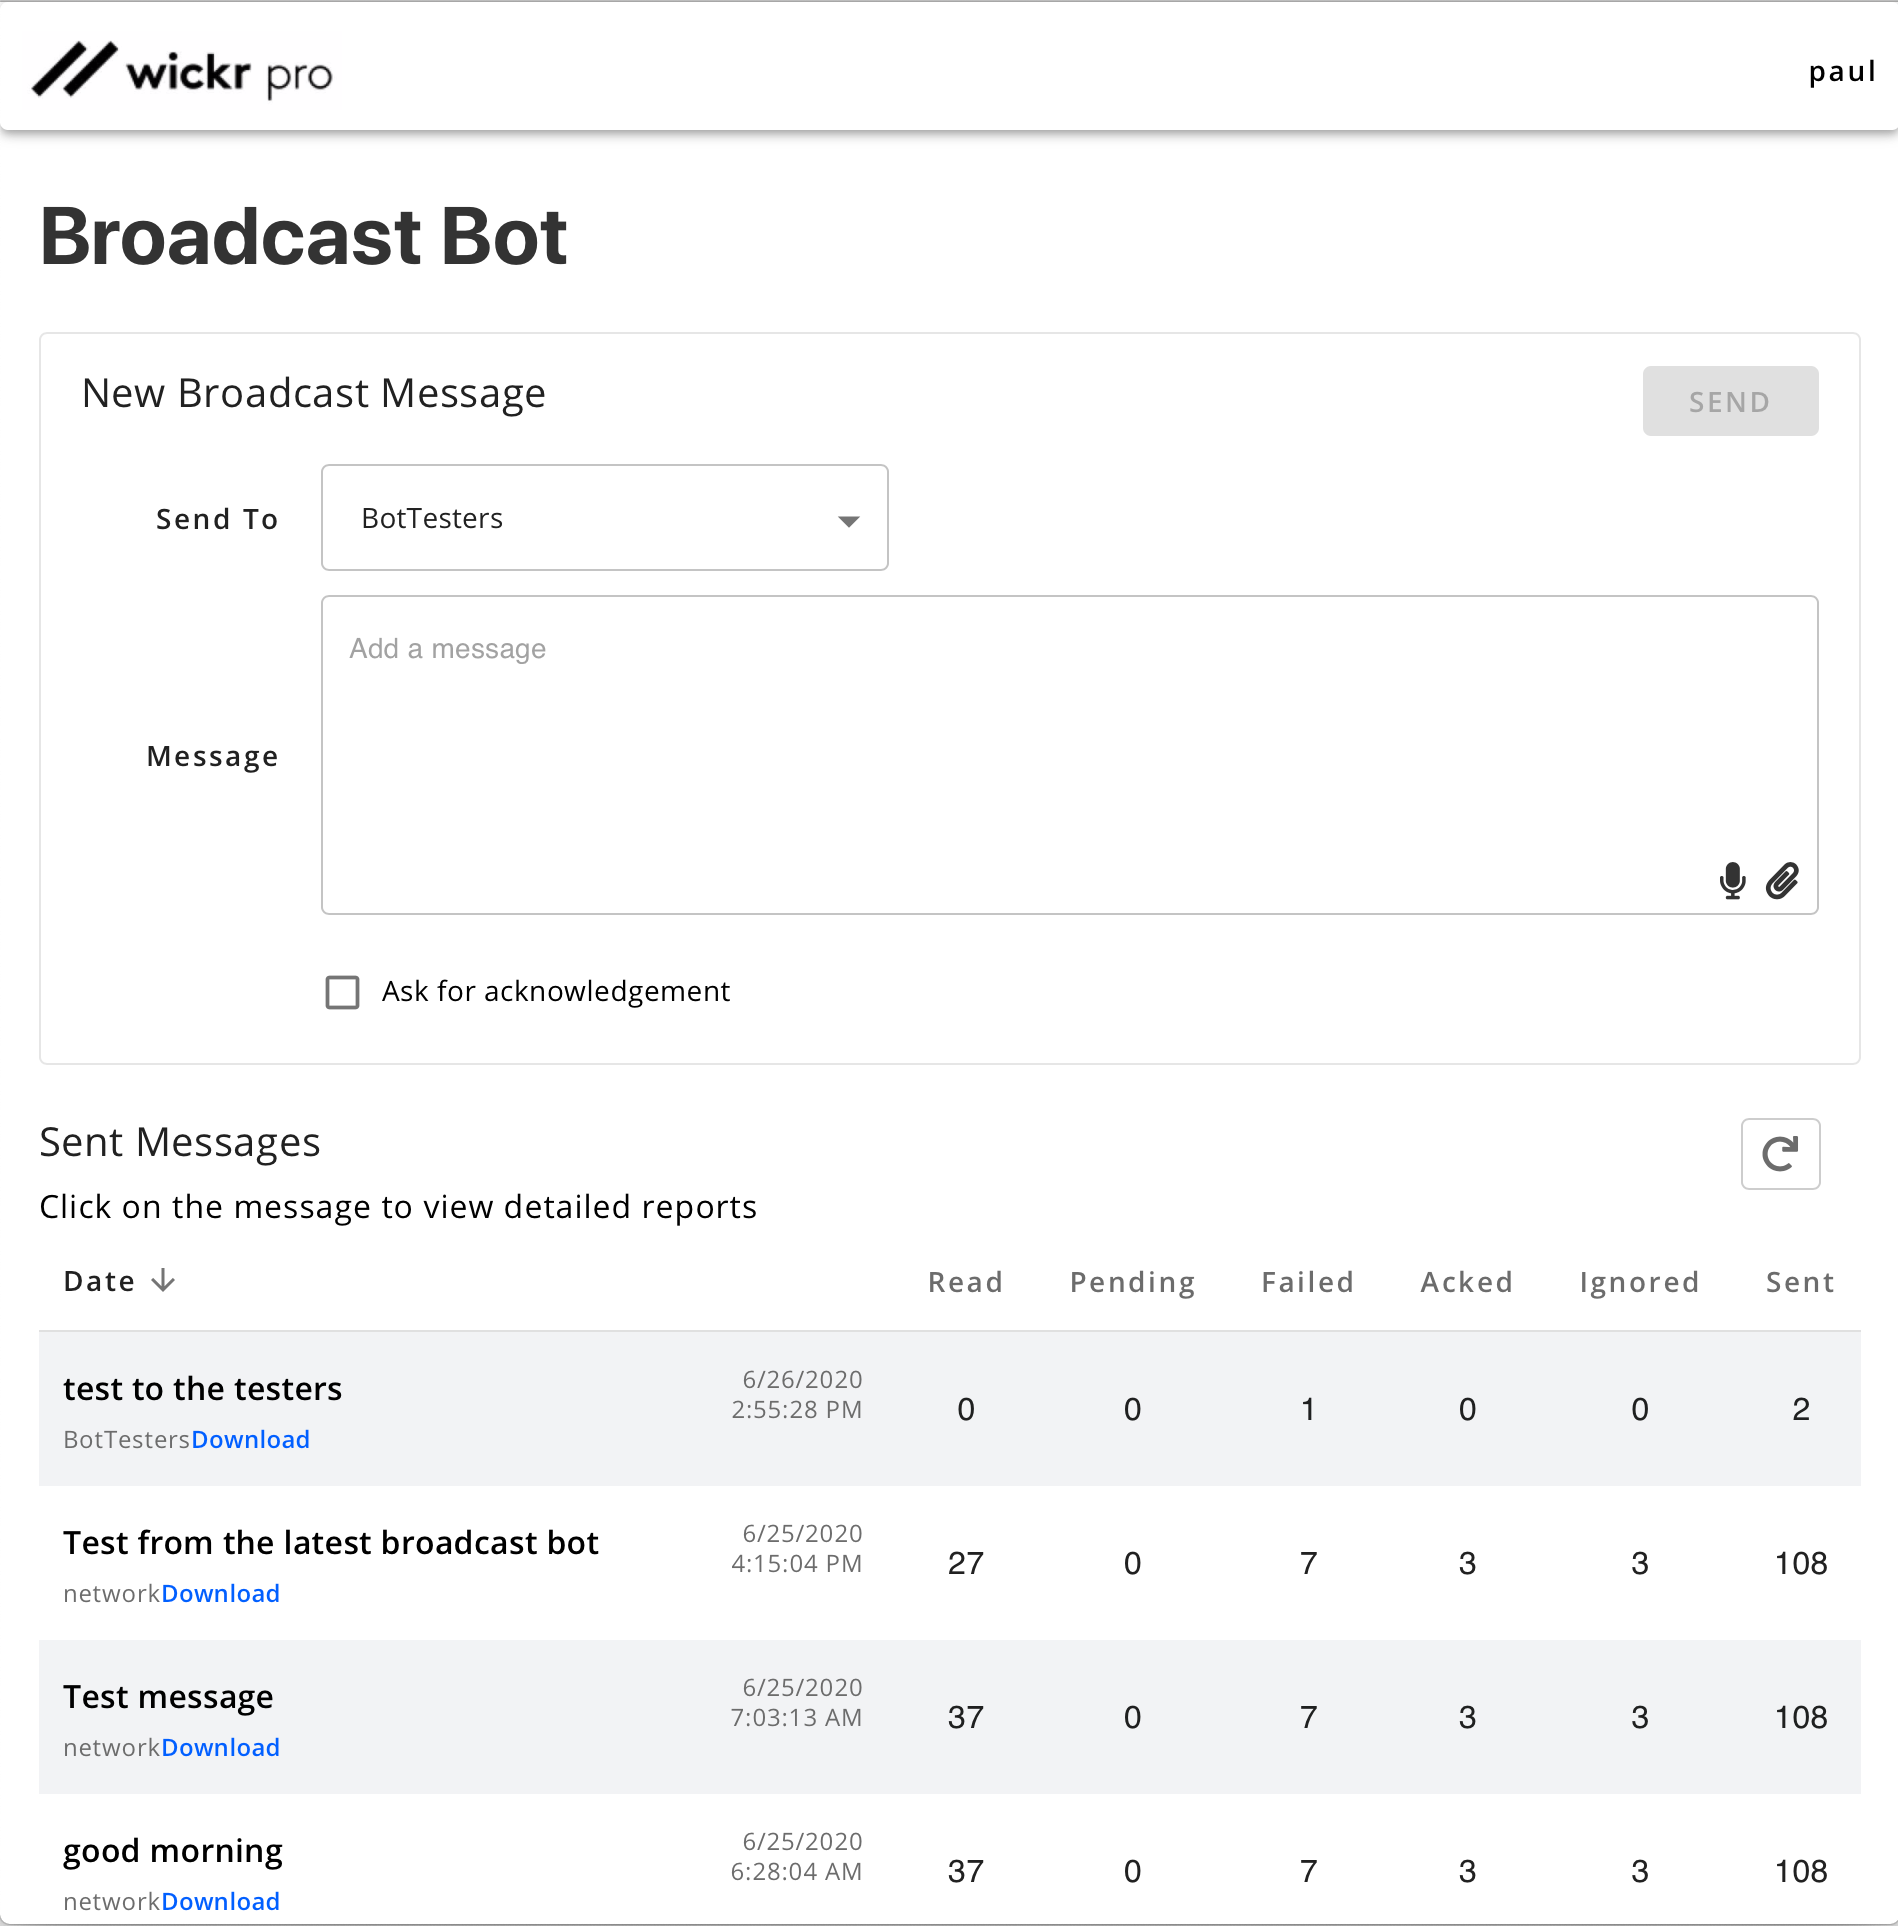The image size is (1898, 1926).
Task: Click the New Broadcast Message title
Action: [314, 393]
